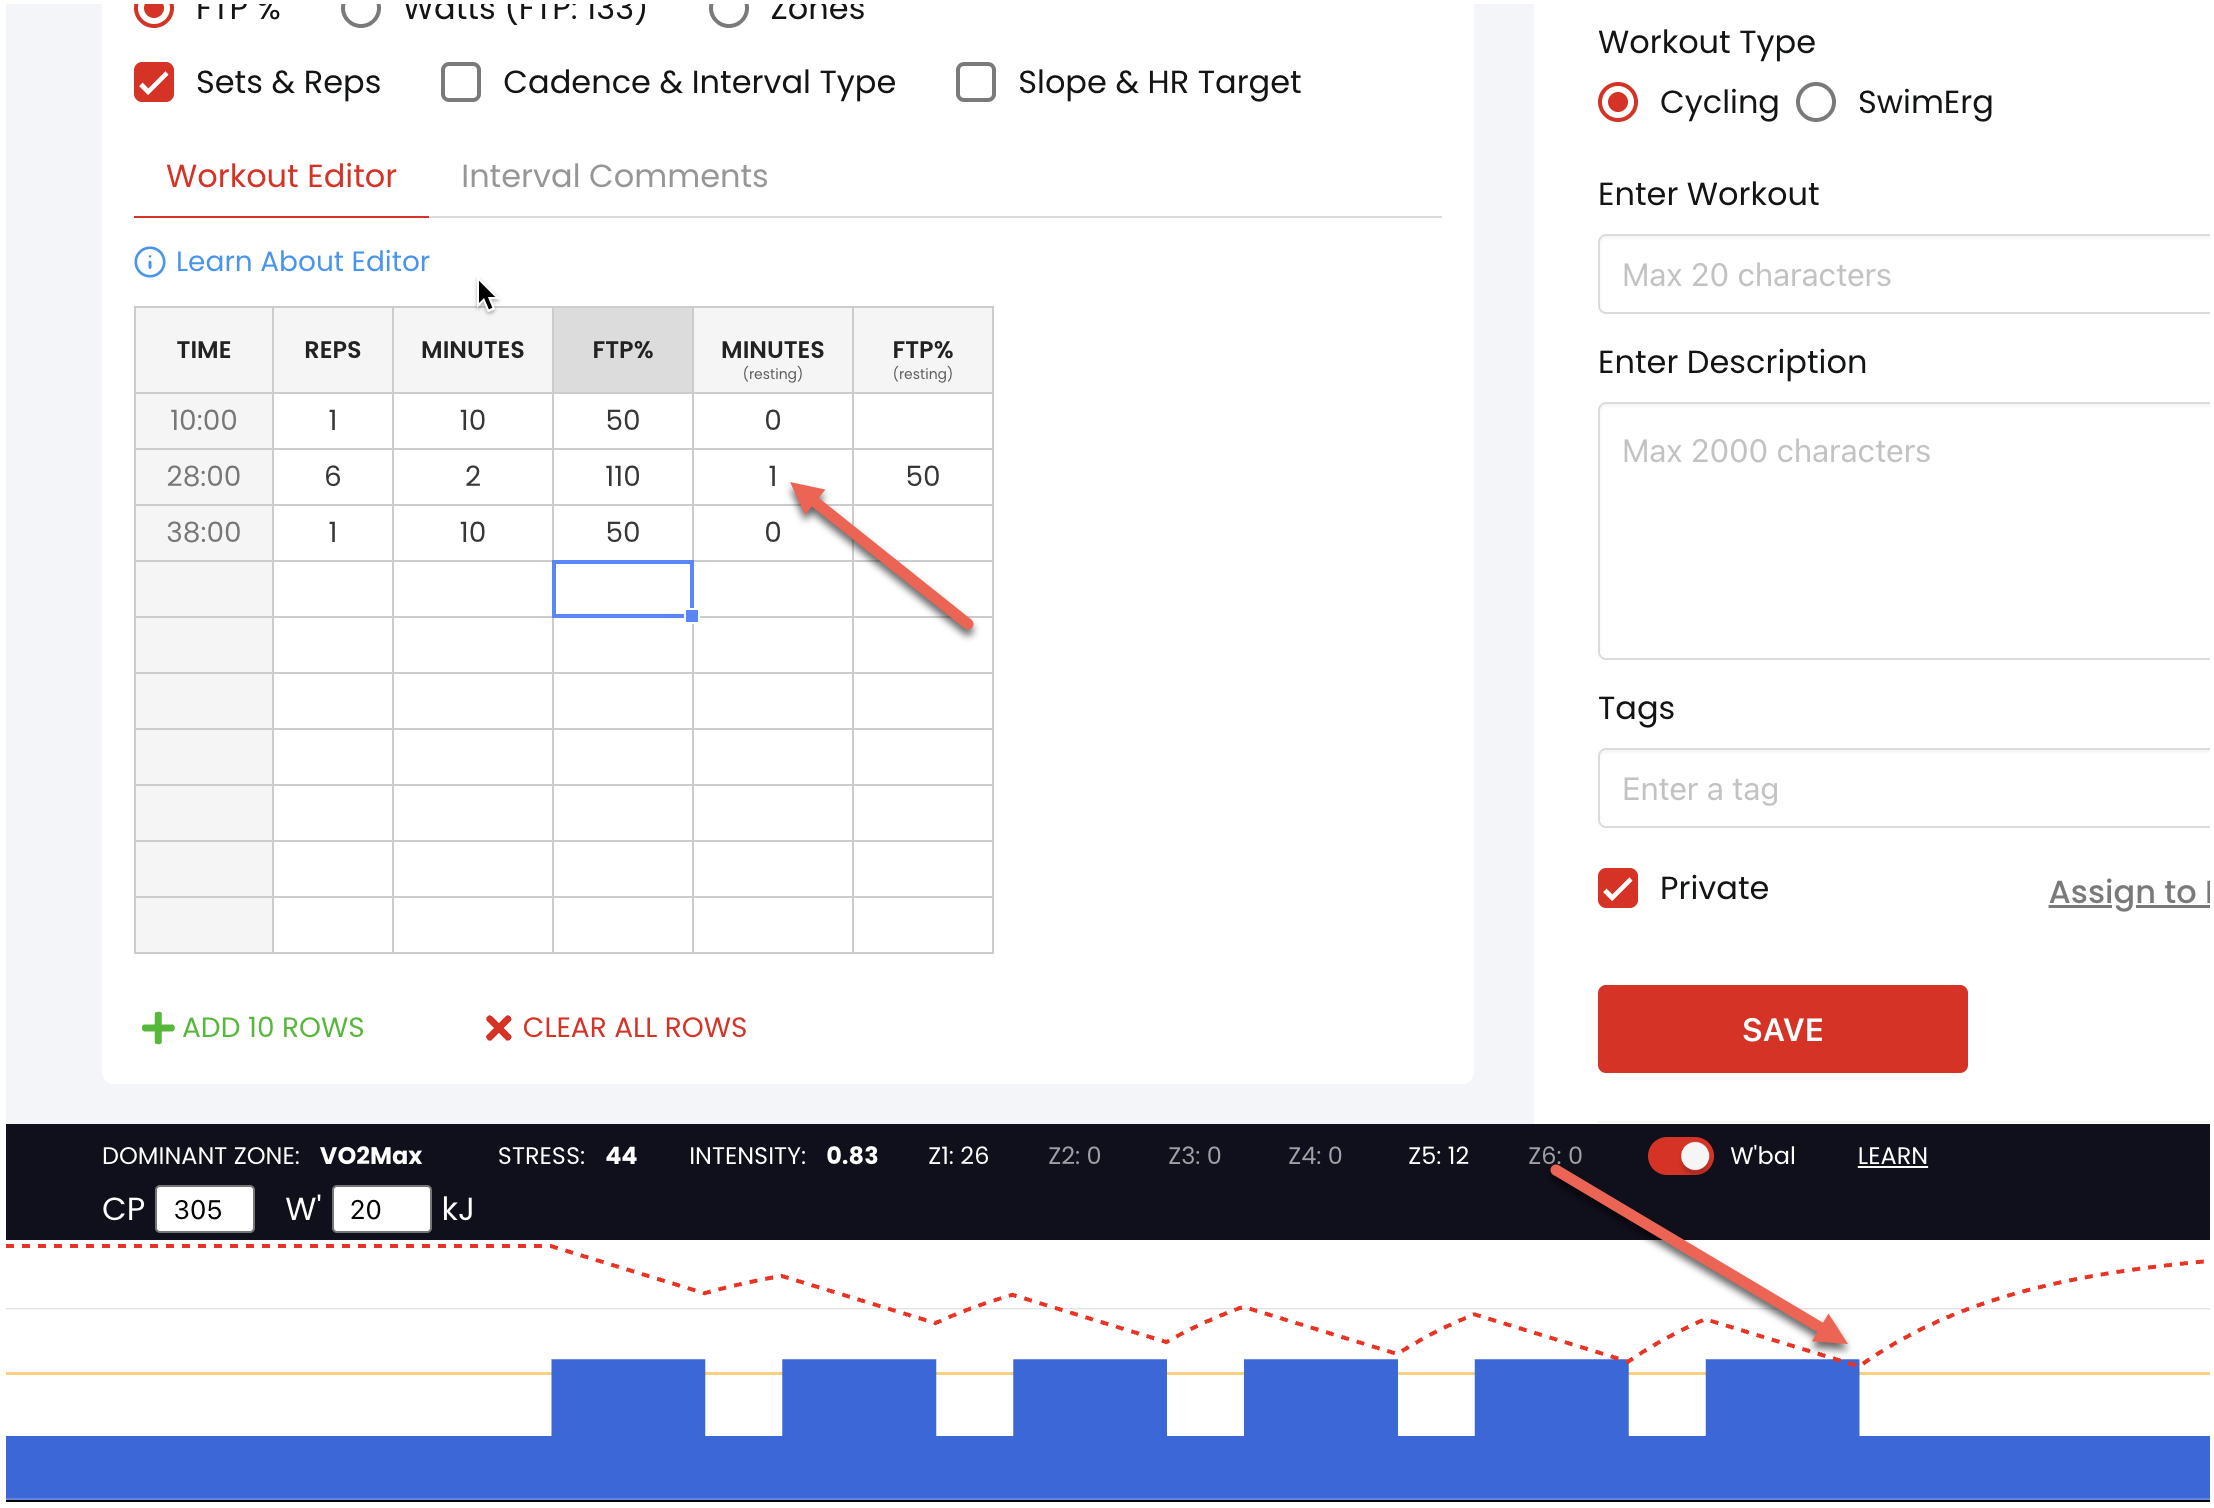Click the green plus icon for Add Rows
The image size is (2214, 1508).
tap(158, 1028)
